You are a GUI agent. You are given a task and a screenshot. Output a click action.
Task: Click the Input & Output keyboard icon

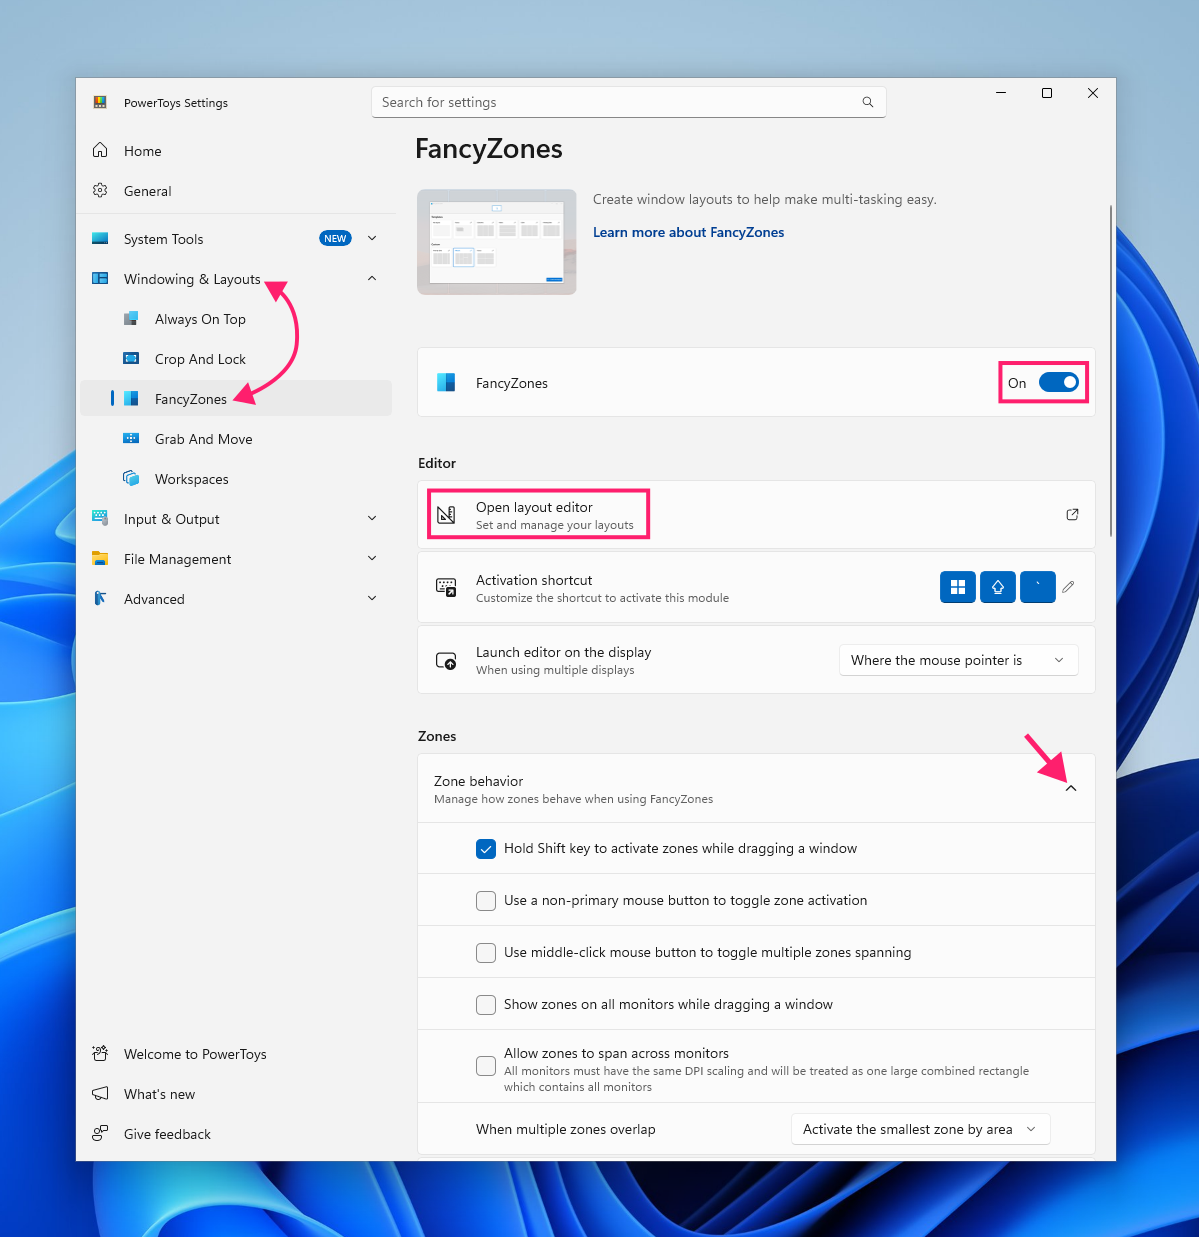point(100,518)
